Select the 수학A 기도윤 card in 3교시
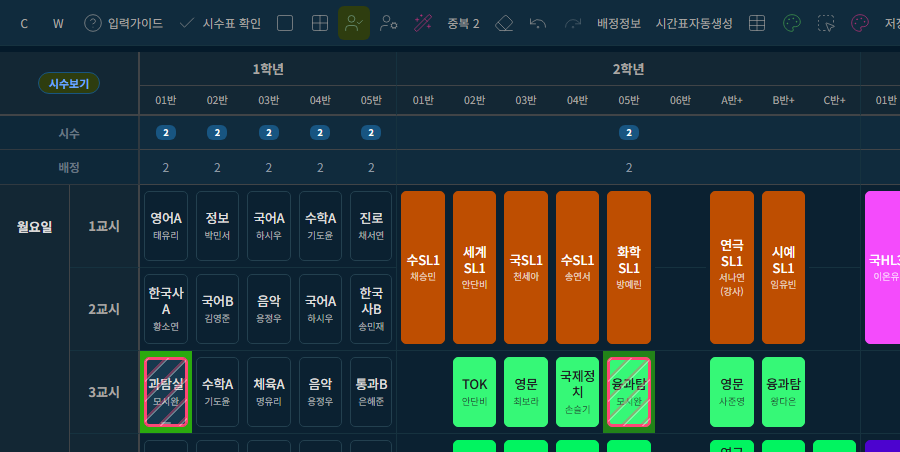 [217, 392]
